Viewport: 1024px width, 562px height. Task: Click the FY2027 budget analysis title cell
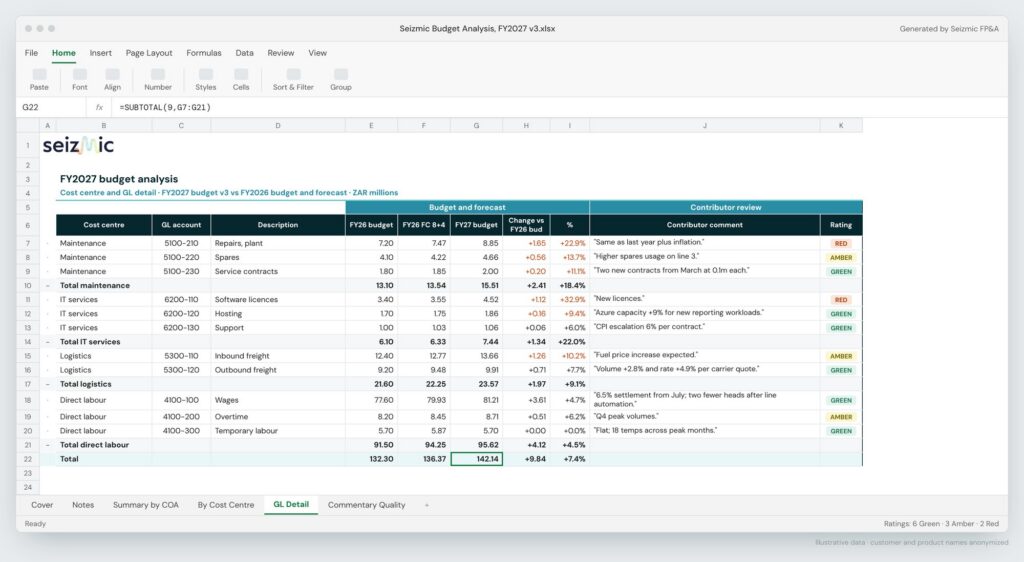coord(119,179)
